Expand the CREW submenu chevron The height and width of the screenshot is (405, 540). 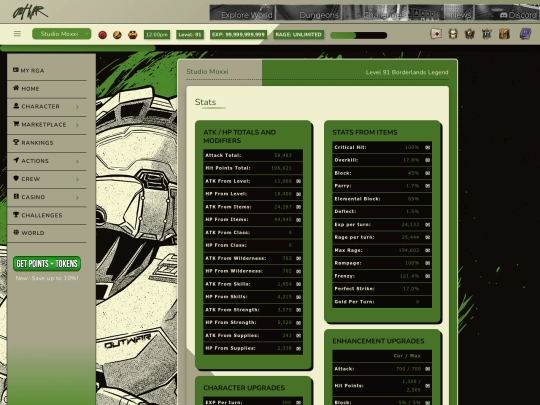77,179
